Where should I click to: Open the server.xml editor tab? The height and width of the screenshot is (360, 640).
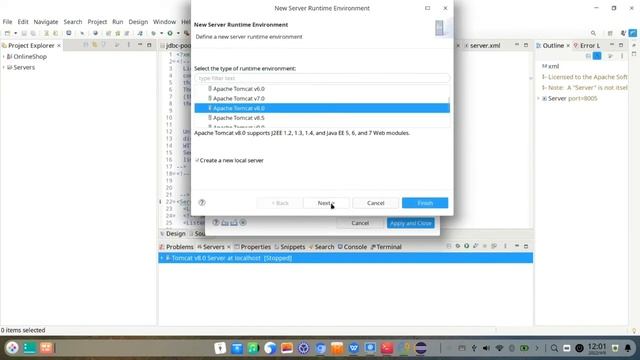tap(482, 45)
